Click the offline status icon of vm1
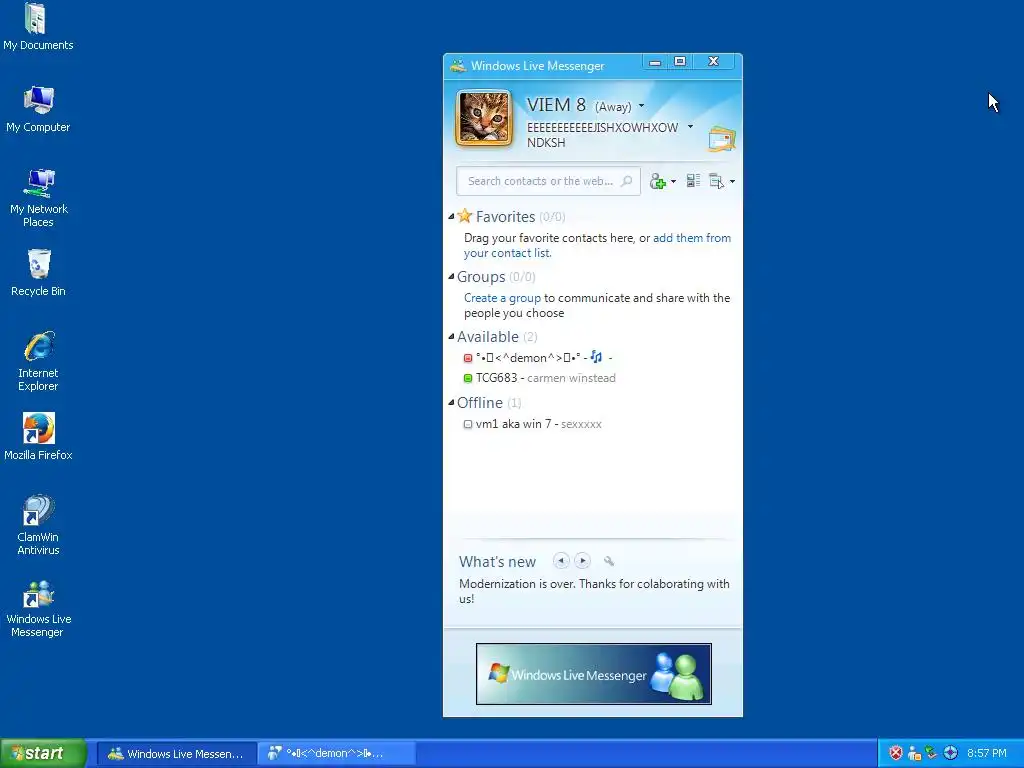The image size is (1024, 768). point(468,424)
